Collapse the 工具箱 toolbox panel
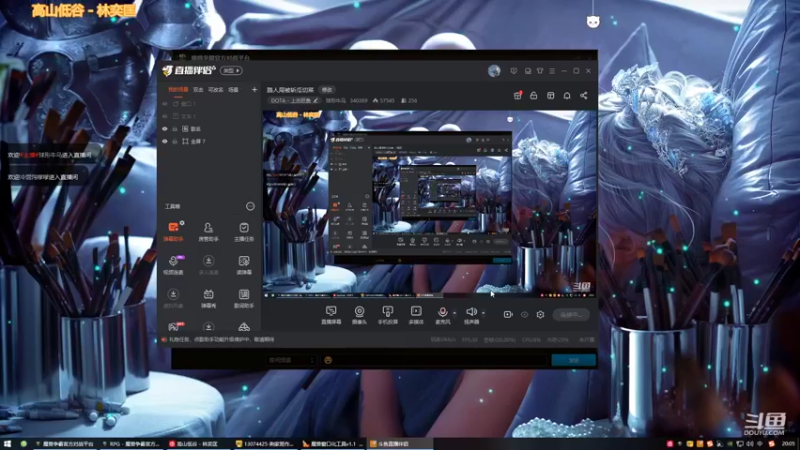800x450 pixels. click(x=250, y=206)
